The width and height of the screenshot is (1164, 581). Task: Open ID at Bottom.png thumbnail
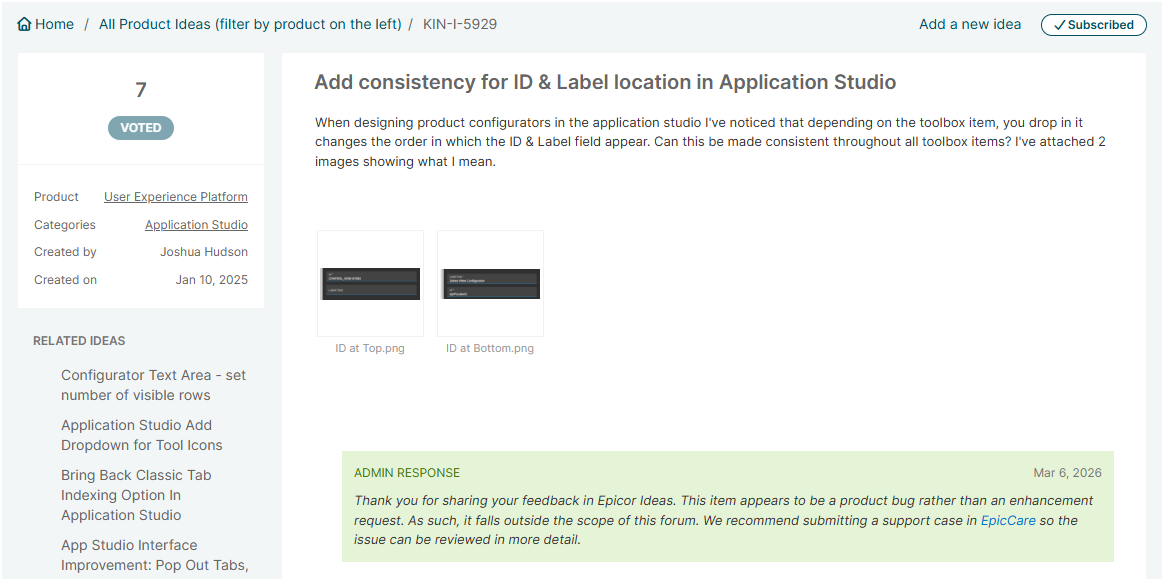click(x=490, y=283)
